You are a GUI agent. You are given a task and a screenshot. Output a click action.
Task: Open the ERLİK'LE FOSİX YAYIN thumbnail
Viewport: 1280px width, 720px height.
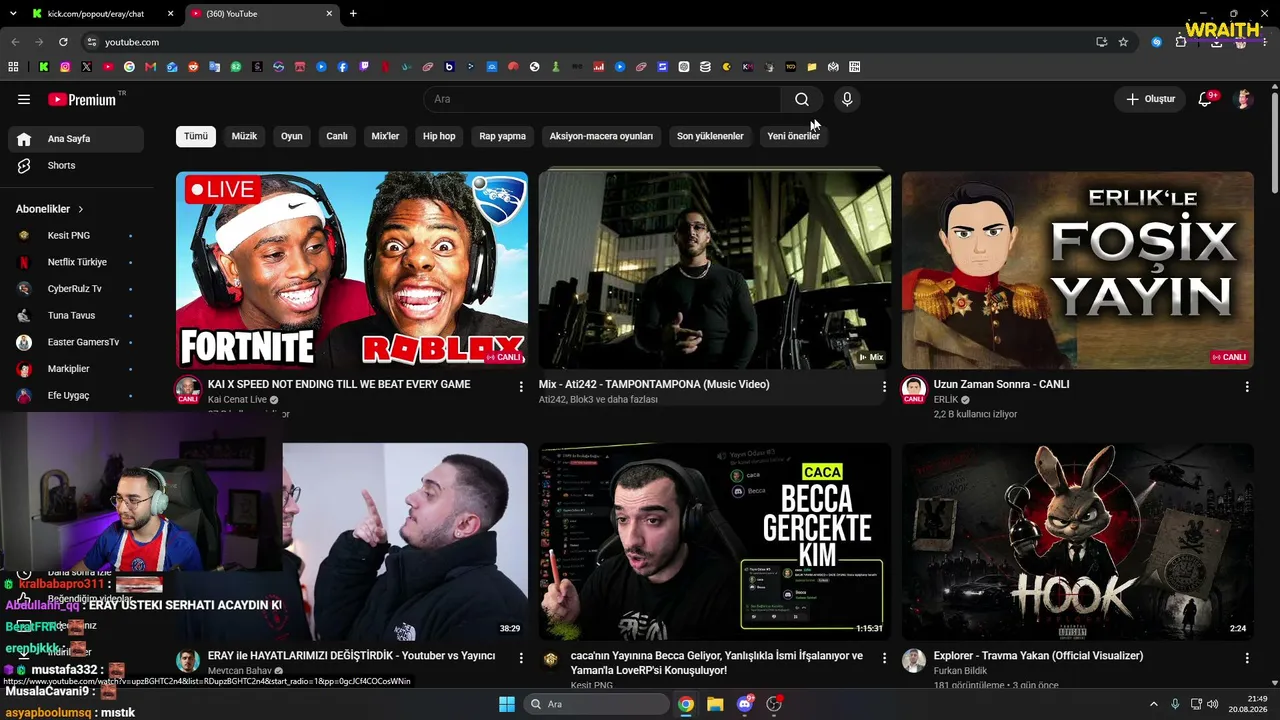pyautogui.click(x=1078, y=271)
